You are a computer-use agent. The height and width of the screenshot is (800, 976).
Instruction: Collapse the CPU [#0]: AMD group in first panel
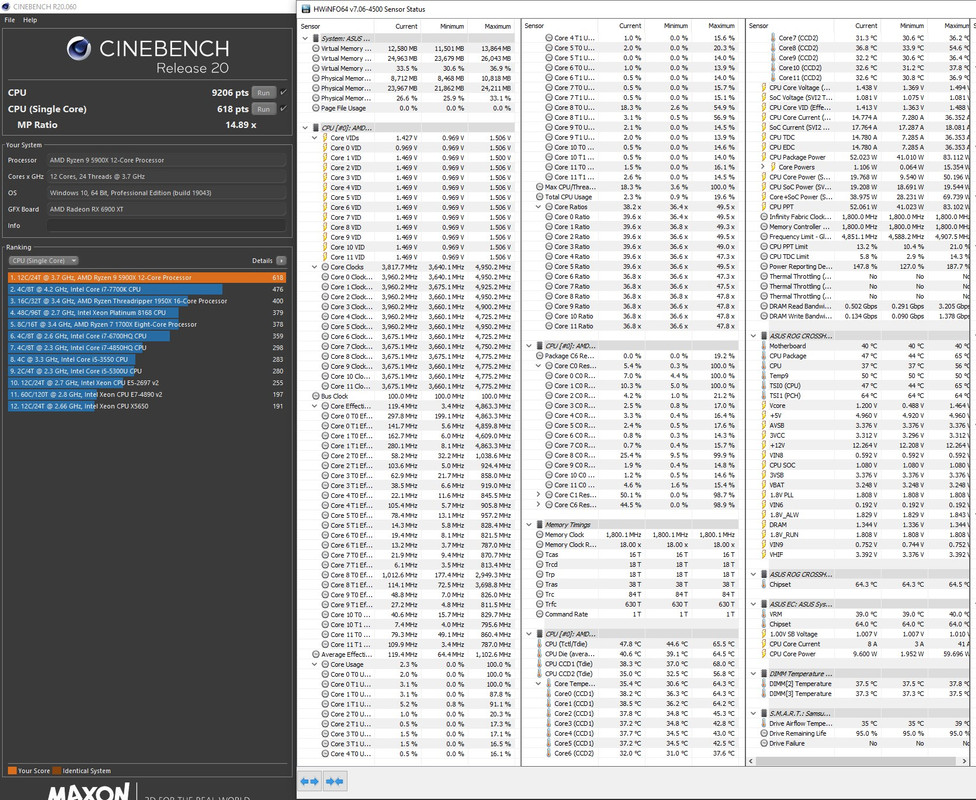point(305,128)
